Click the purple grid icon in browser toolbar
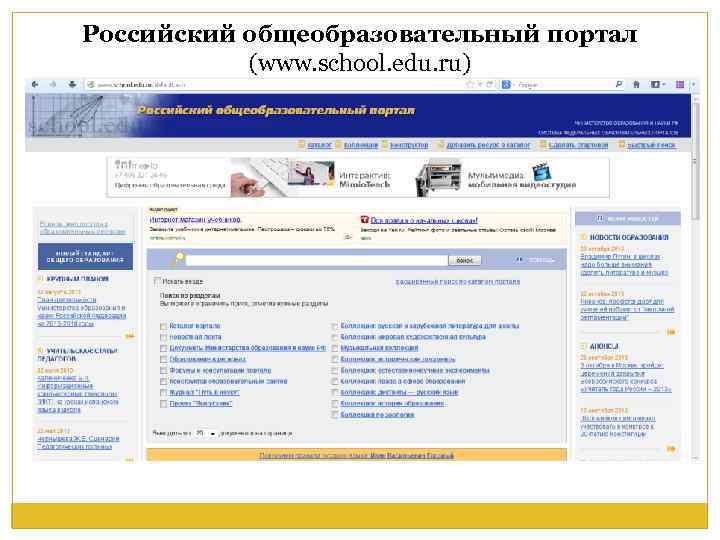Viewport: 720px width, 540px height. (680, 84)
